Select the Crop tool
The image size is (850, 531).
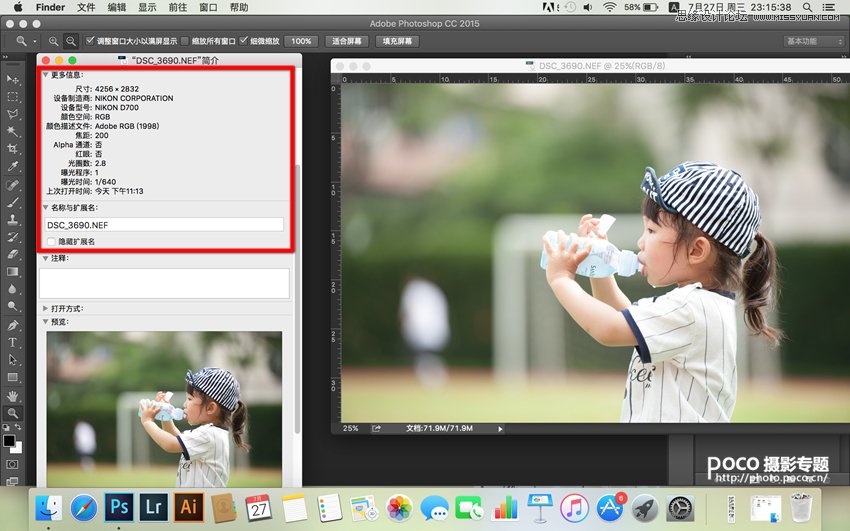[12, 149]
